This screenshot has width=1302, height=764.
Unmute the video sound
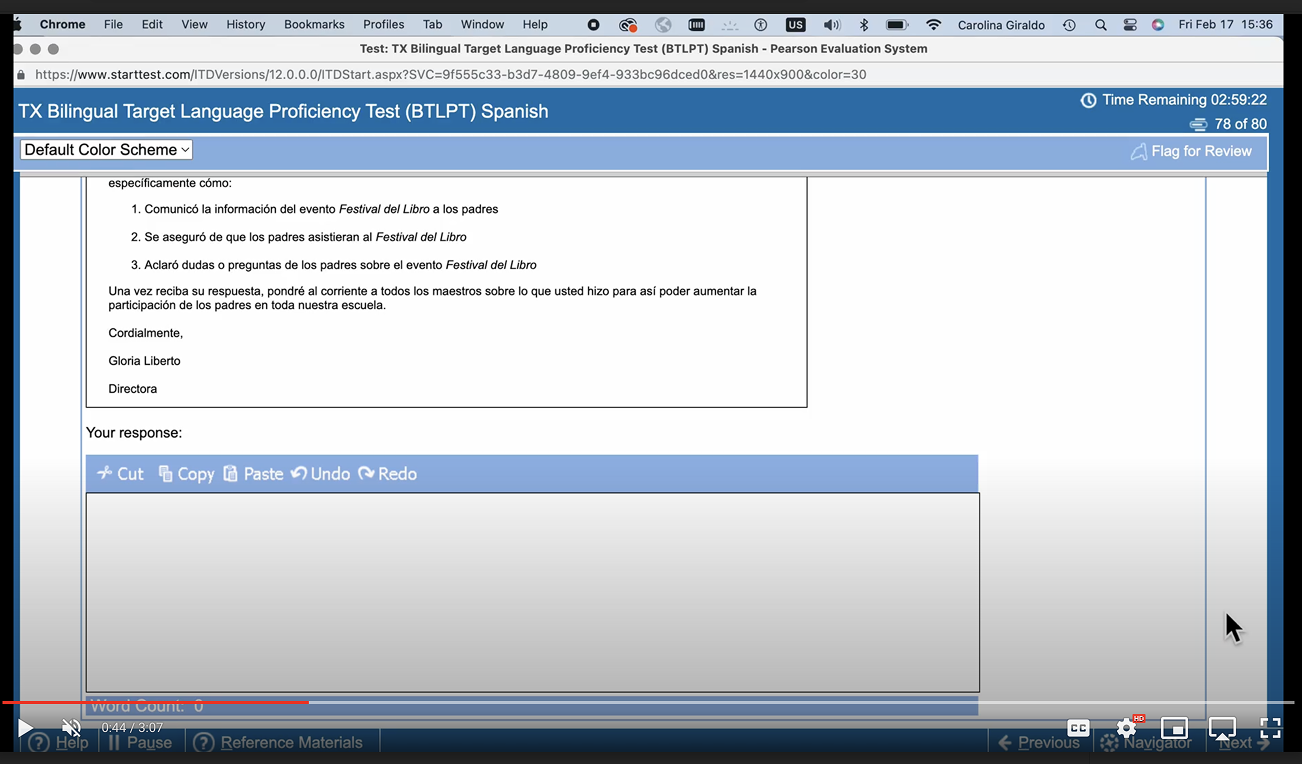[71, 728]
